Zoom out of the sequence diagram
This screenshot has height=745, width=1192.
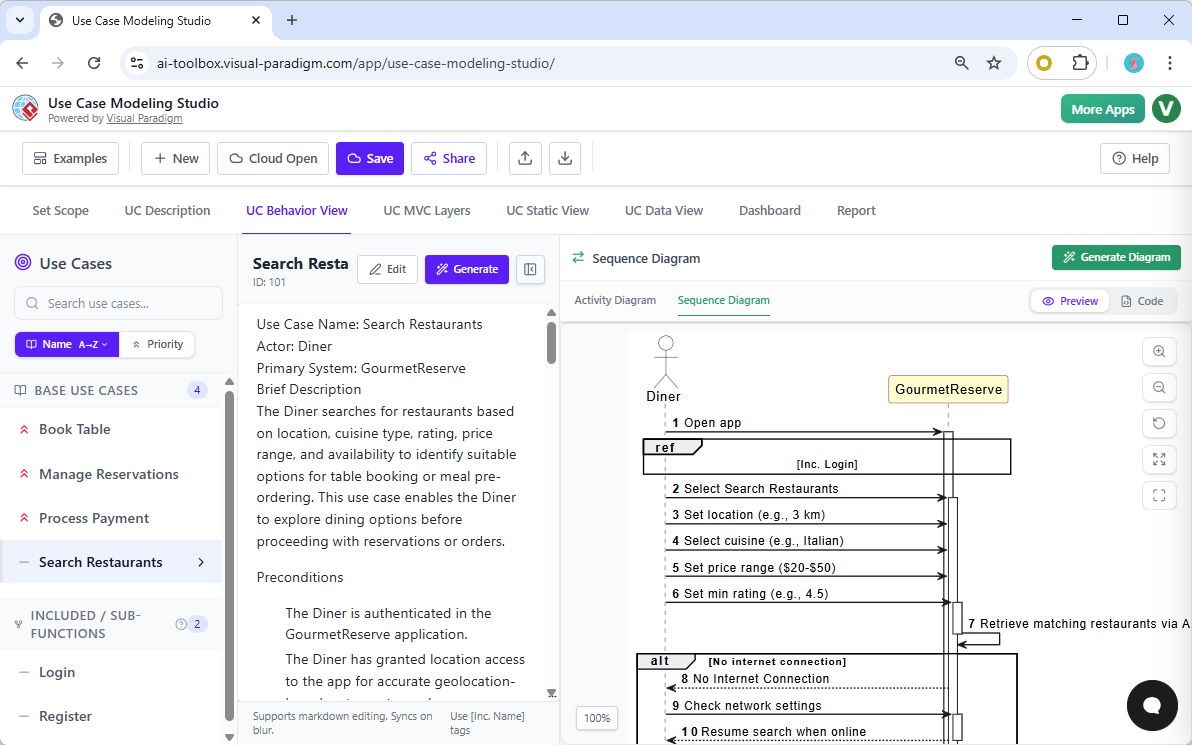[1159, 387]
